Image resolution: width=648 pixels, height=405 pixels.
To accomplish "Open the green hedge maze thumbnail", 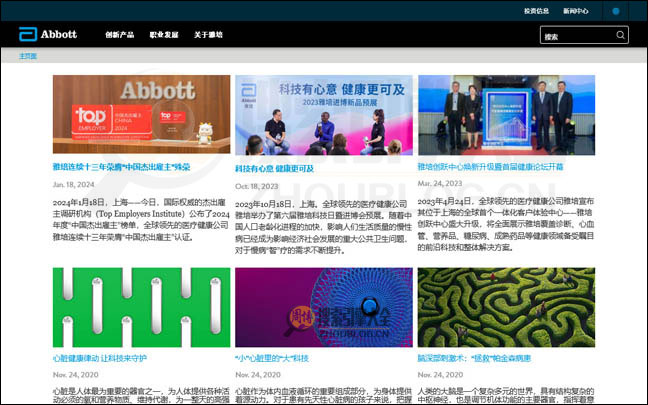I will click(x=507, y=307).
